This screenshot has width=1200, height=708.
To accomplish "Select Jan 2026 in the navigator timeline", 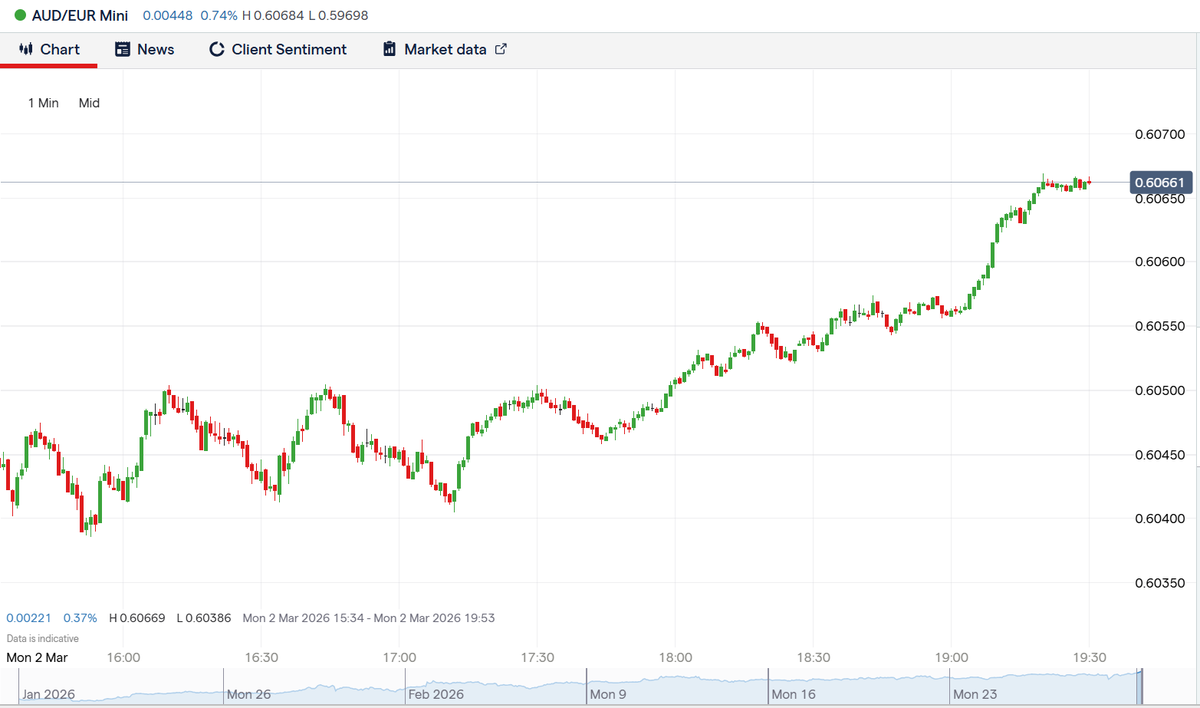I will pos(48,694).
